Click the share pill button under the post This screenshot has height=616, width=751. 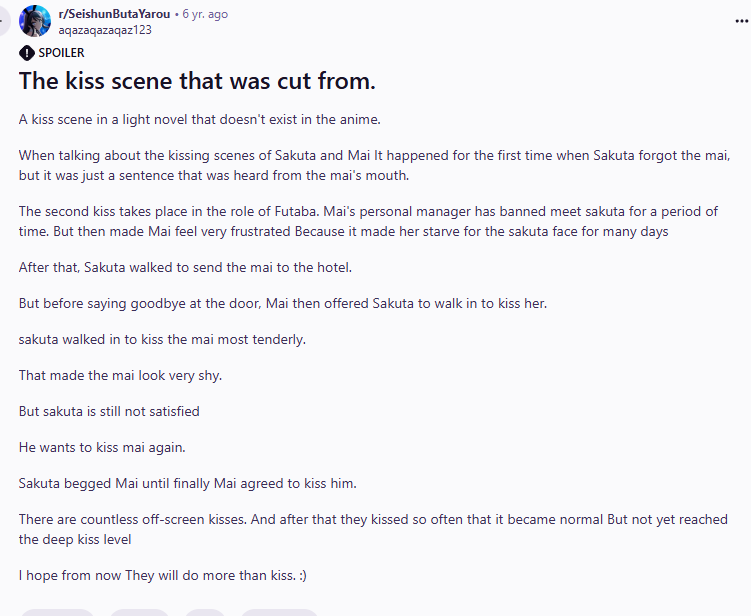[279, 612]
